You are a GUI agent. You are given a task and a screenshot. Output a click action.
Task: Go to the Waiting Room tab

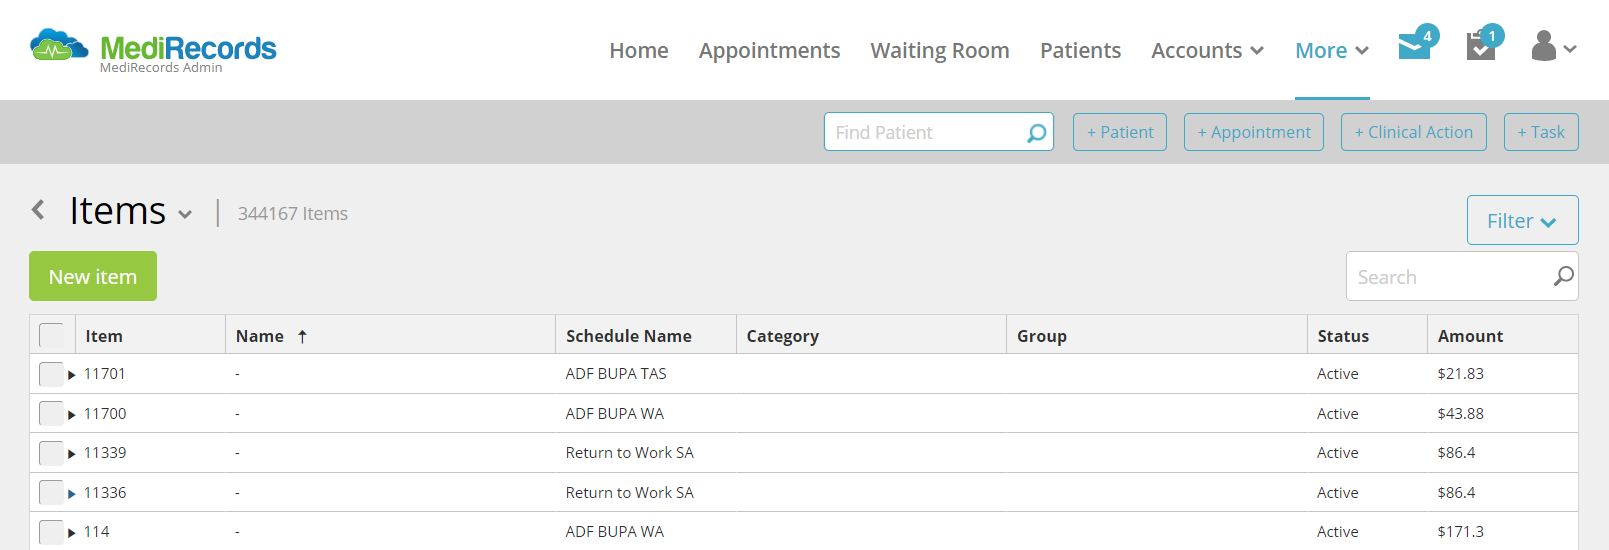point(940,50)
